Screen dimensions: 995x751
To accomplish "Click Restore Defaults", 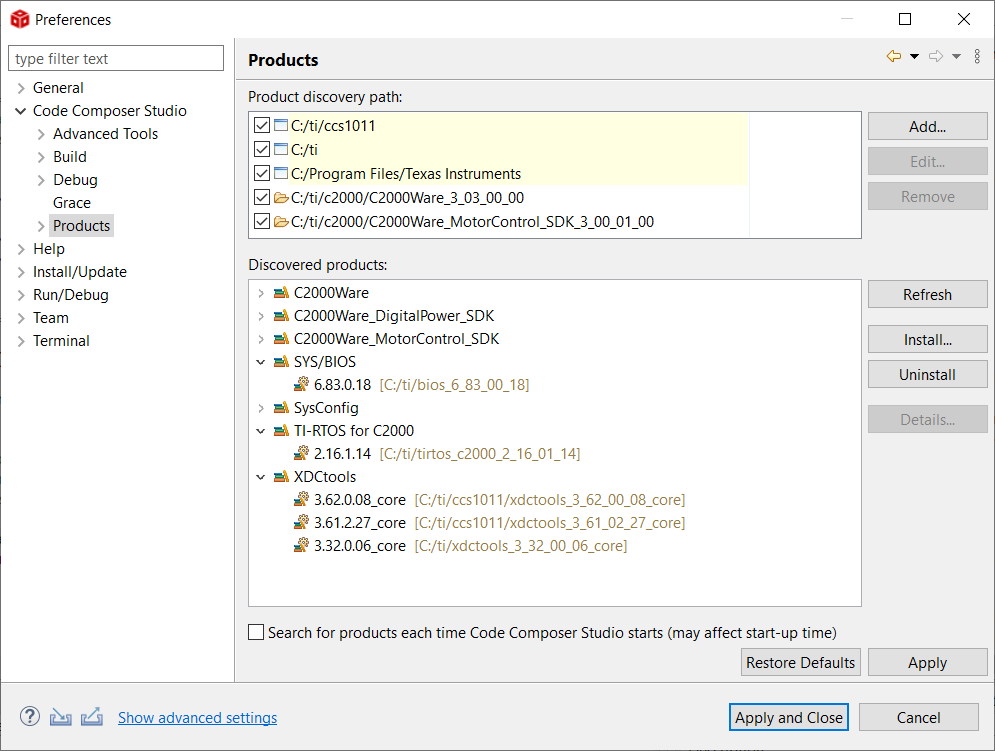I will (x=800, y=662).
